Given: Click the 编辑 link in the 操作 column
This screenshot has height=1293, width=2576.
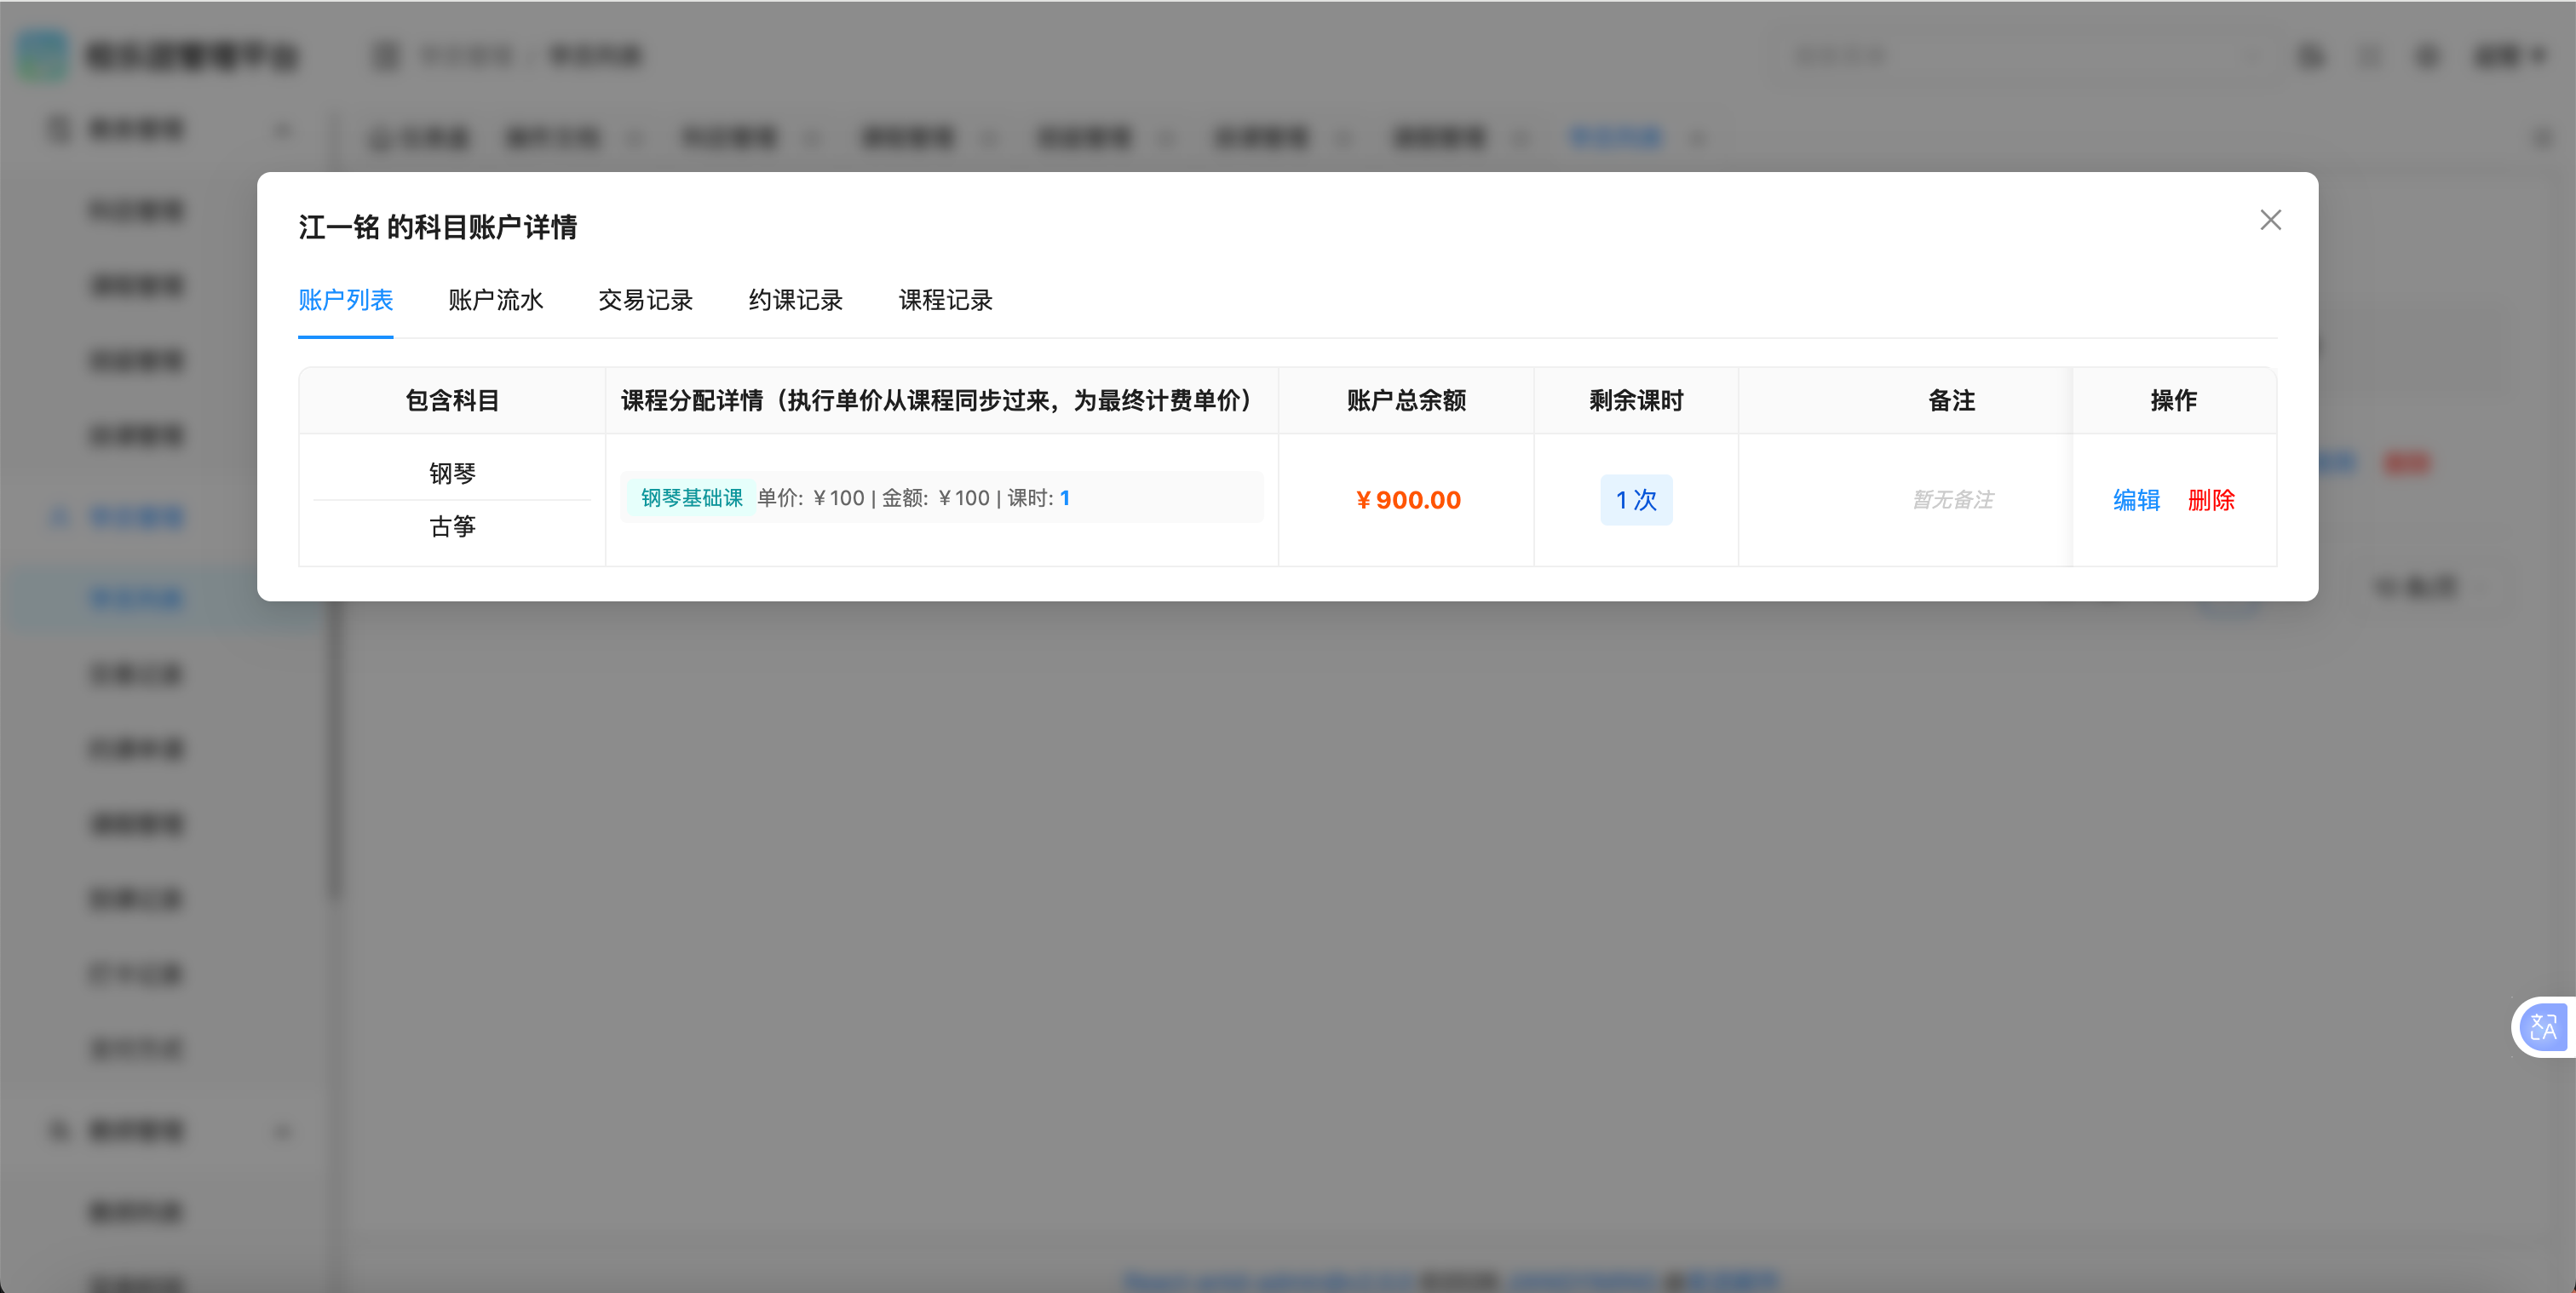Looking at the screenshot, I should point(2136,500).
